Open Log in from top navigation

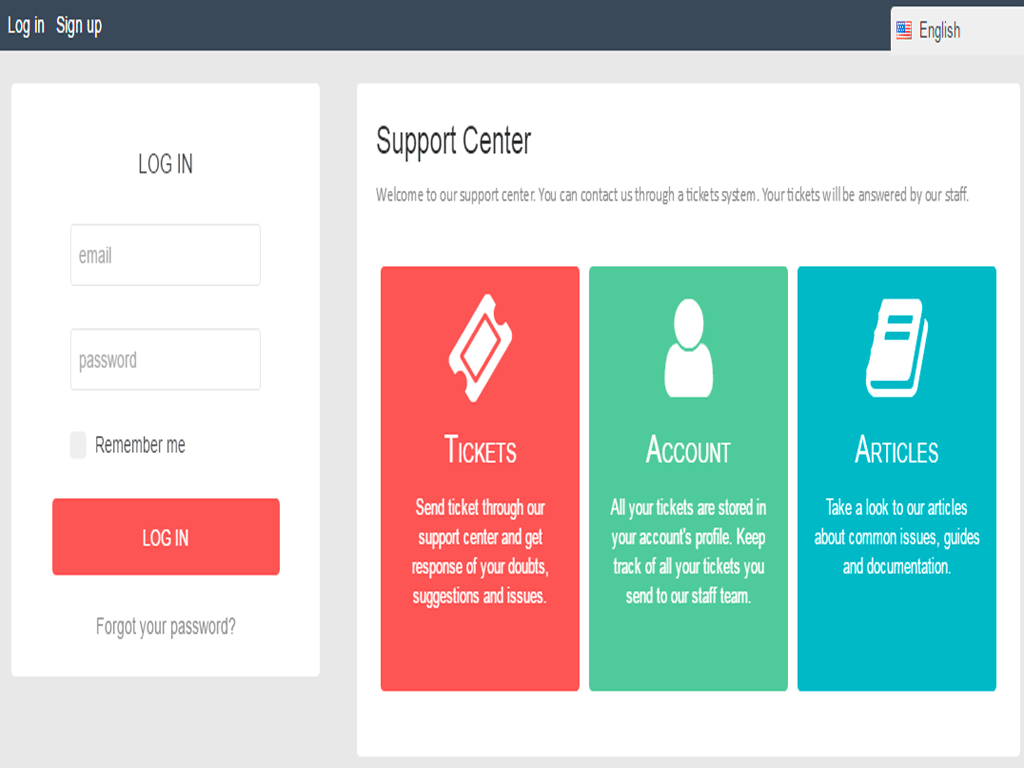click(26, 25)
